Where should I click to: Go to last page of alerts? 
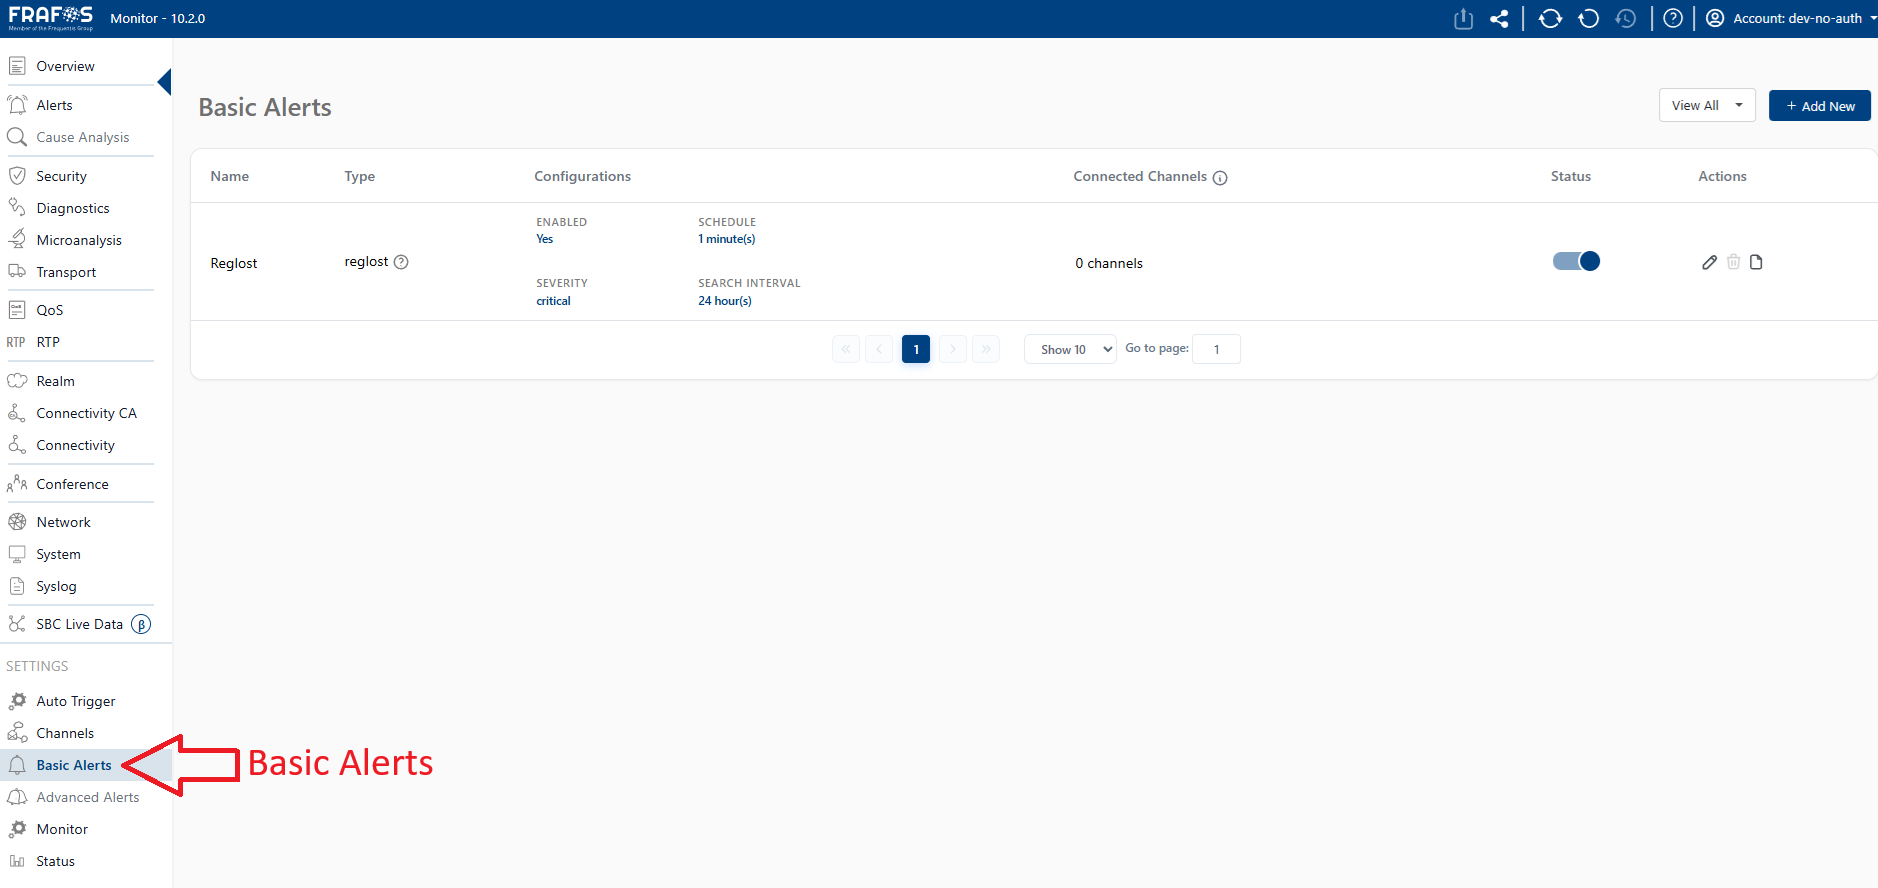click(x=986, y=349)
